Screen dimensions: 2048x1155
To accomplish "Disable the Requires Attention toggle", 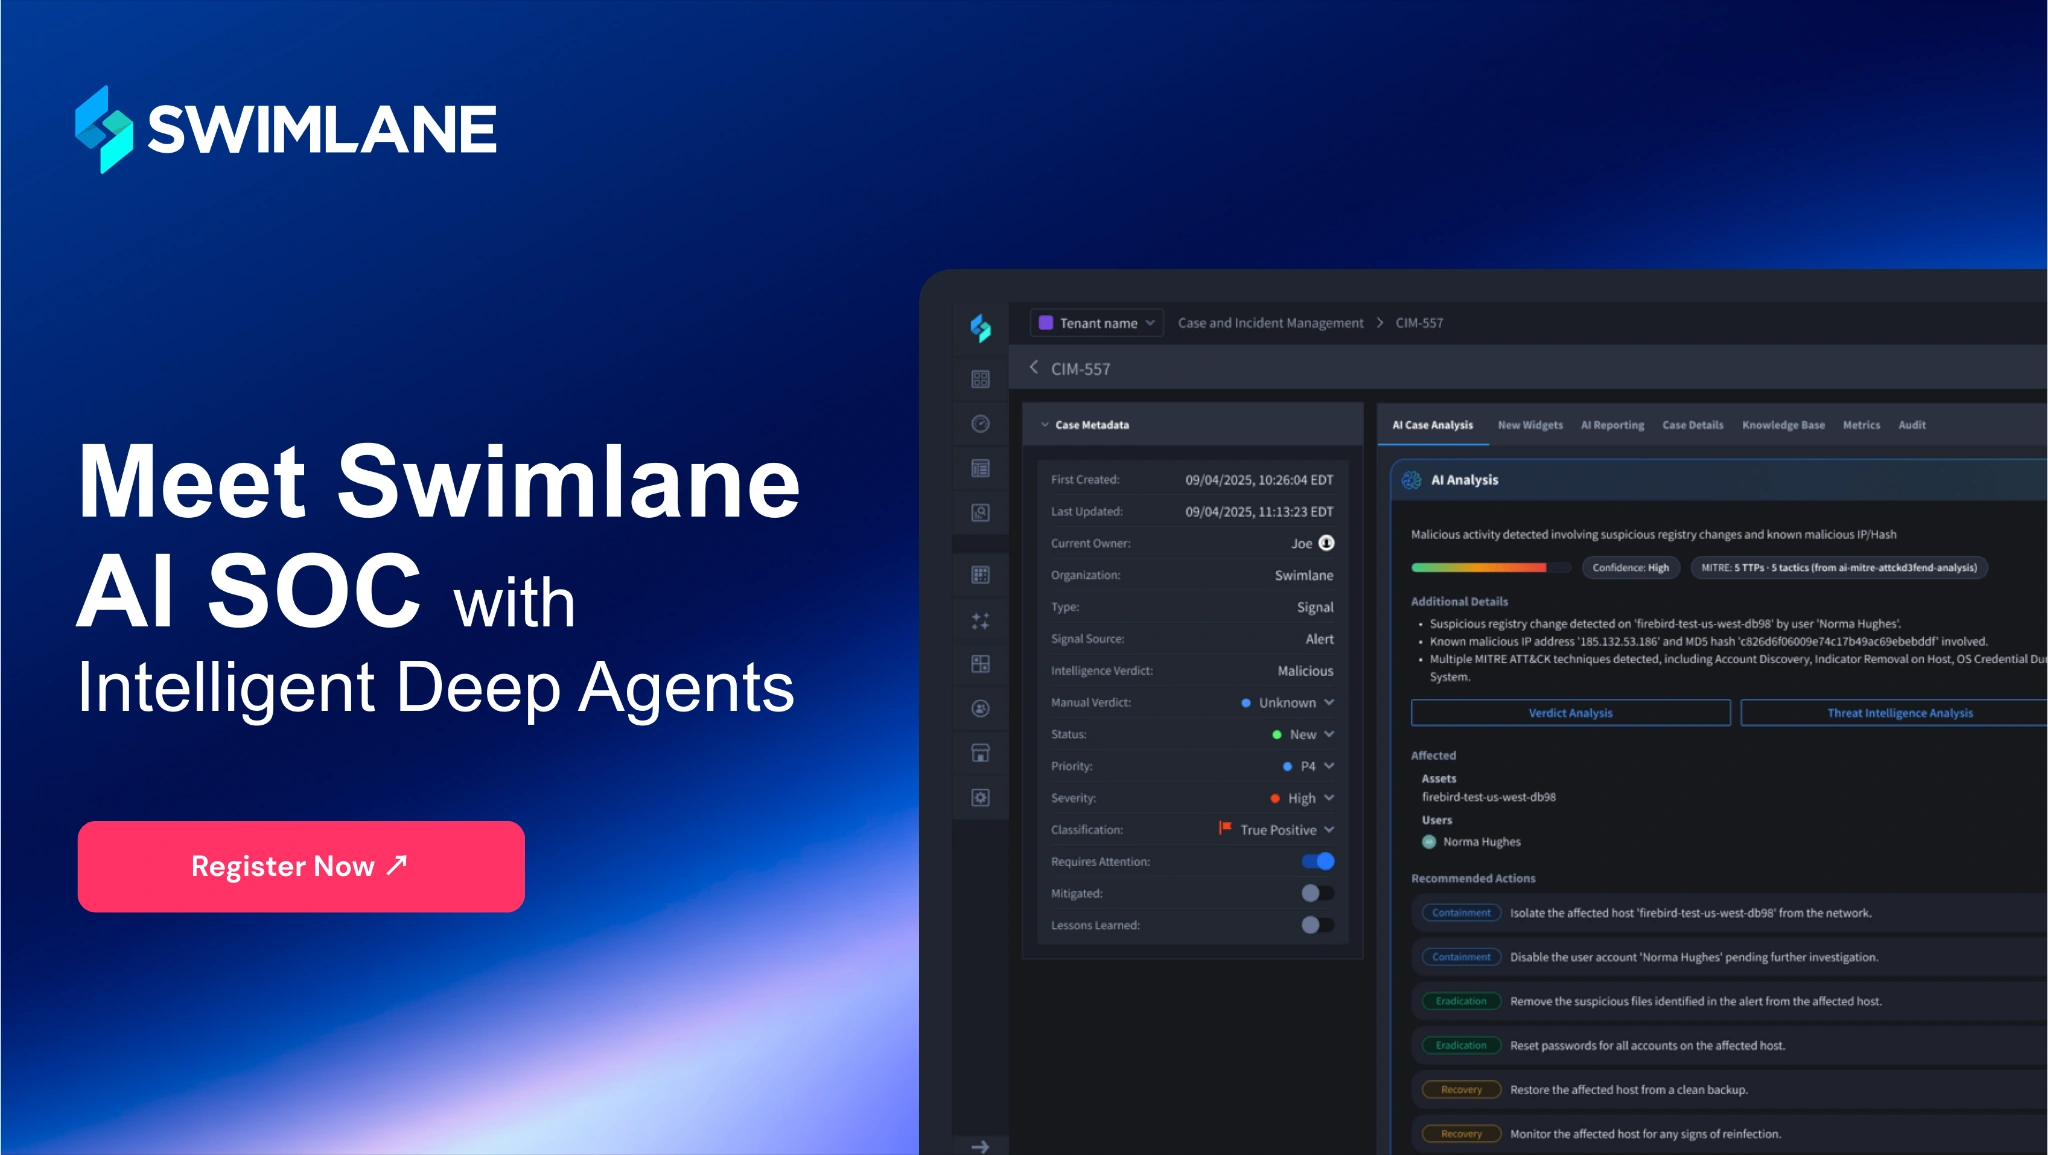I will [x=1317, y=861].
